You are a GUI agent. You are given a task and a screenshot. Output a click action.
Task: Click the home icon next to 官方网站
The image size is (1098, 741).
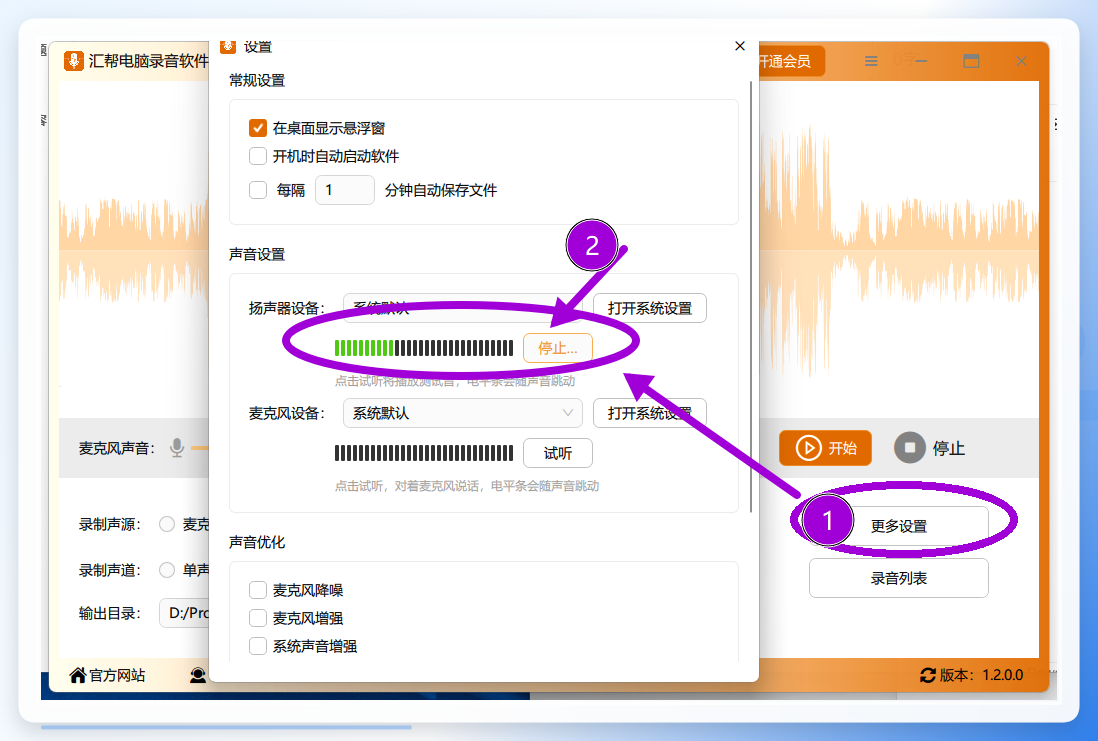pyautogui.click(x=78, y=675)
